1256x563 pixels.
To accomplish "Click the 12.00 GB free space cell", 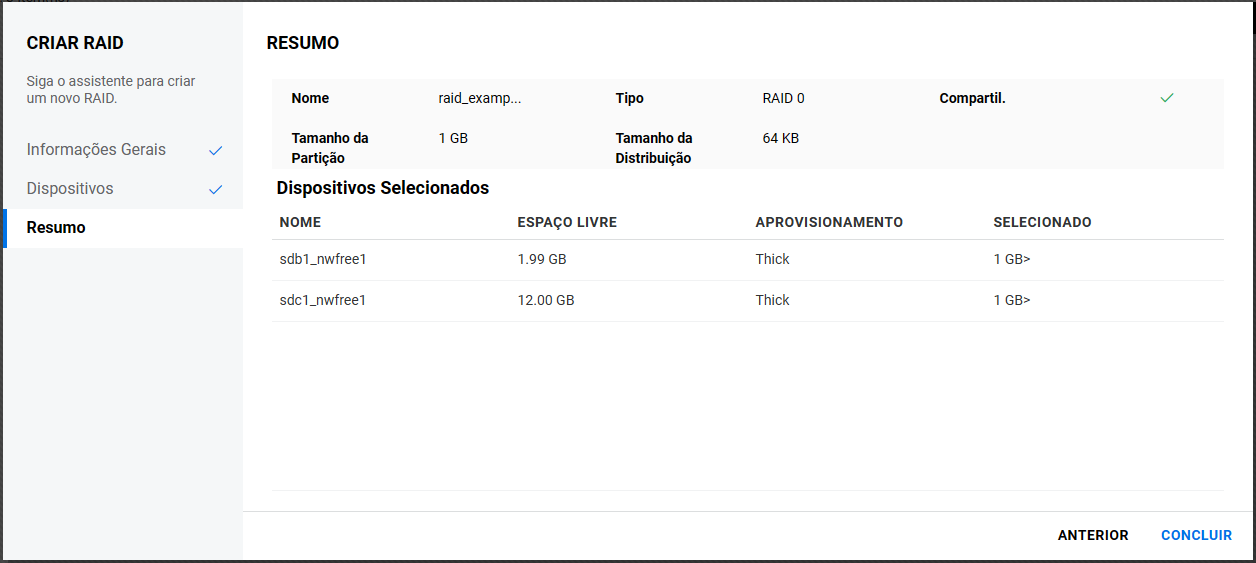I will [x=546, y=301].
